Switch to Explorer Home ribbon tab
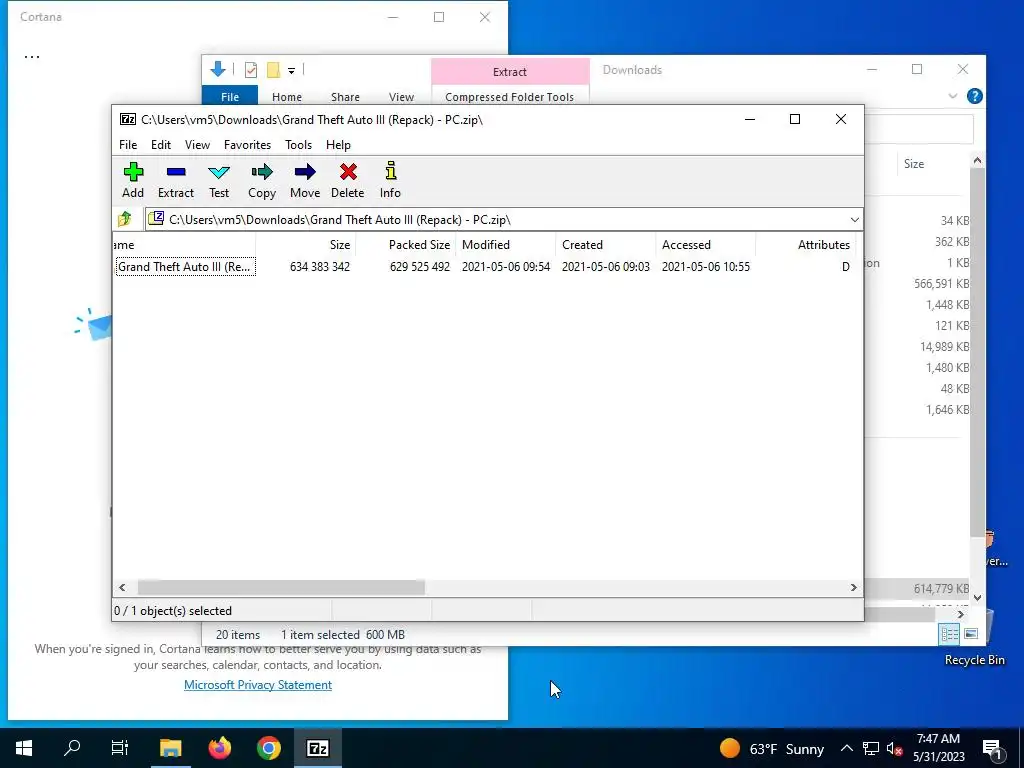Screen dimensions: 1024x768 (x=287, y=97)
